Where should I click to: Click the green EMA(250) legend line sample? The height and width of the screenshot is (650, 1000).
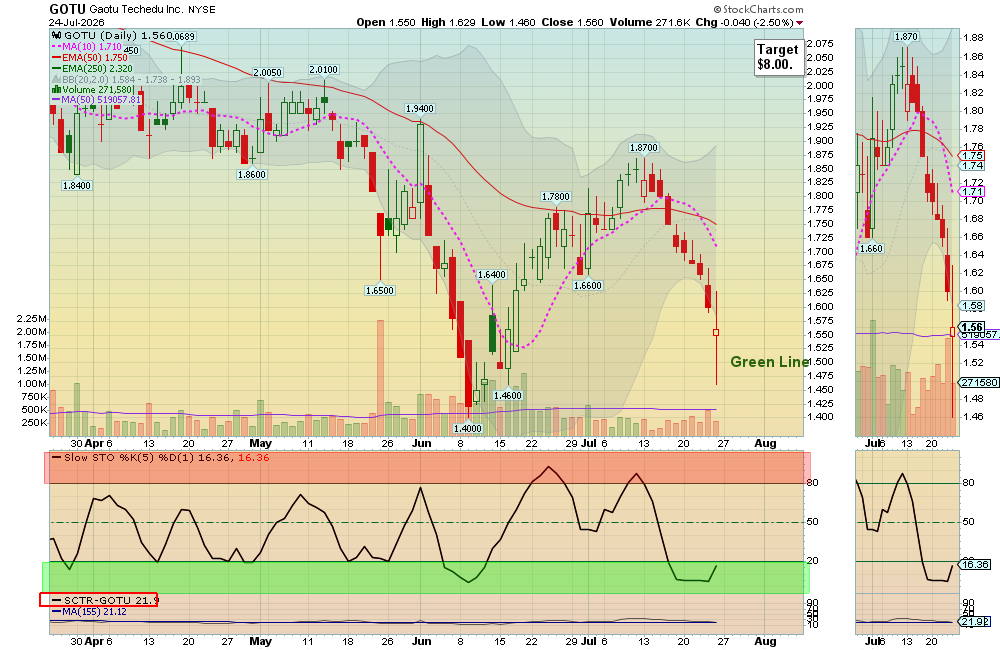click(56, 68)
